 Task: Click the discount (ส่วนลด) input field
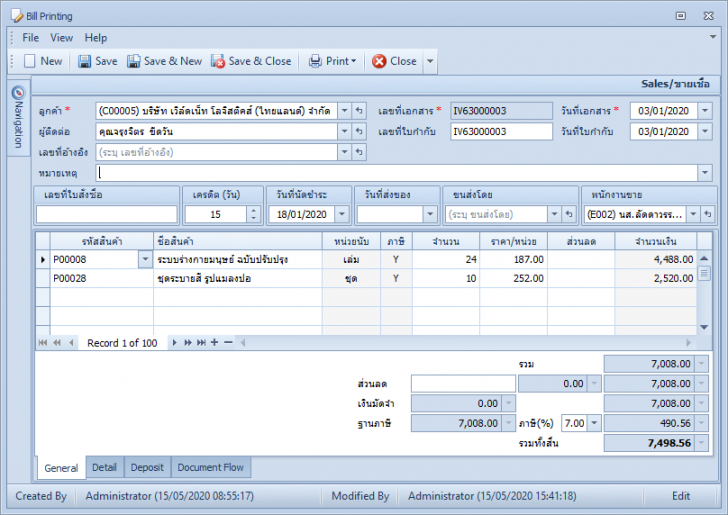pos(462,384)
